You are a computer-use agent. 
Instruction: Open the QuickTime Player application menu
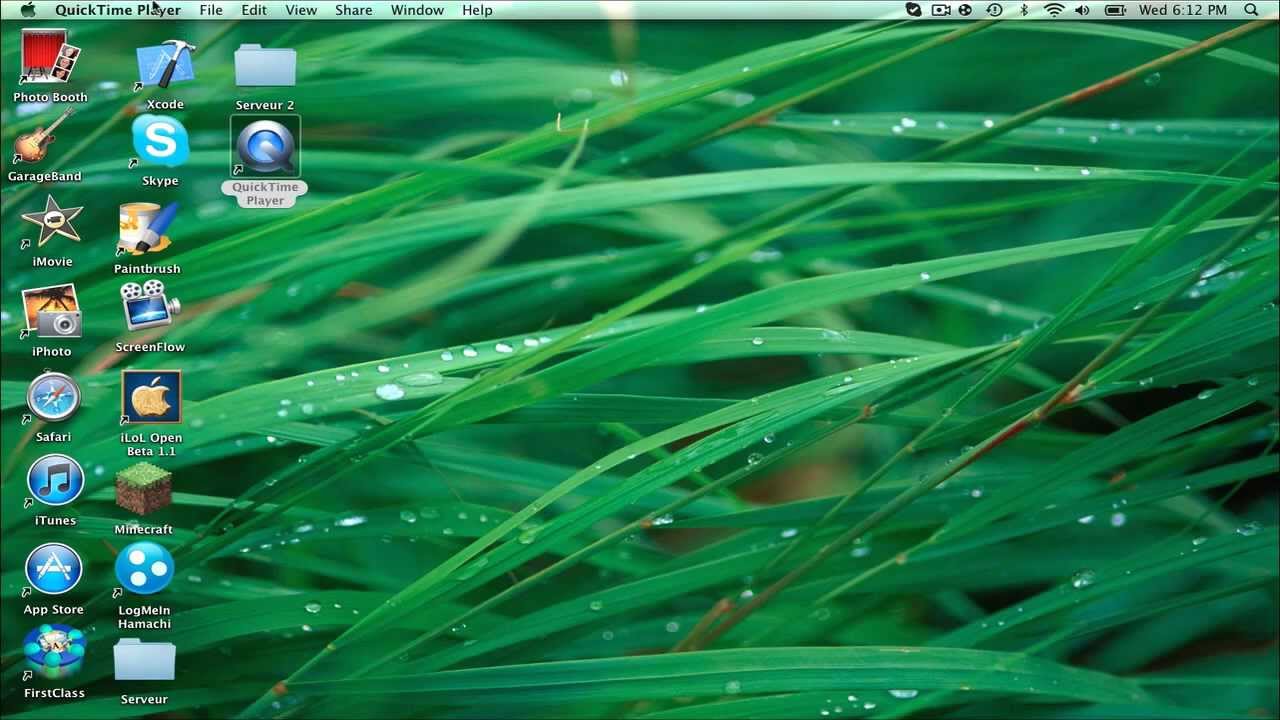tap(118, 10)
